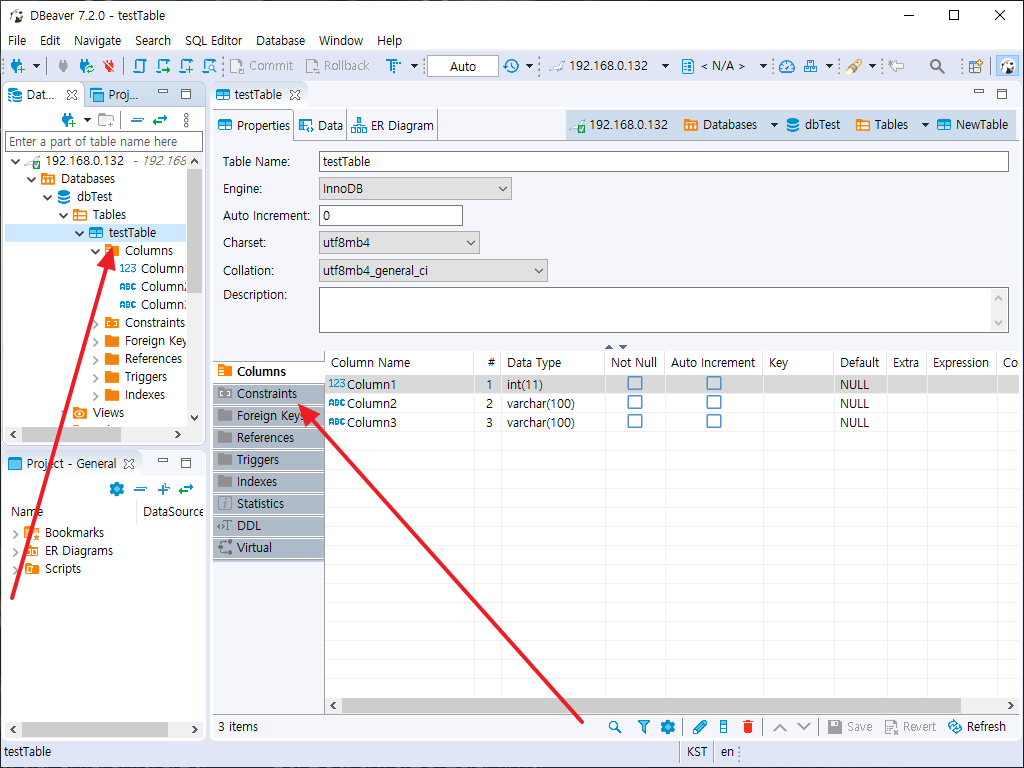Click the Table Name input field
Screen dimensions: 1024x768
point(664,161)
